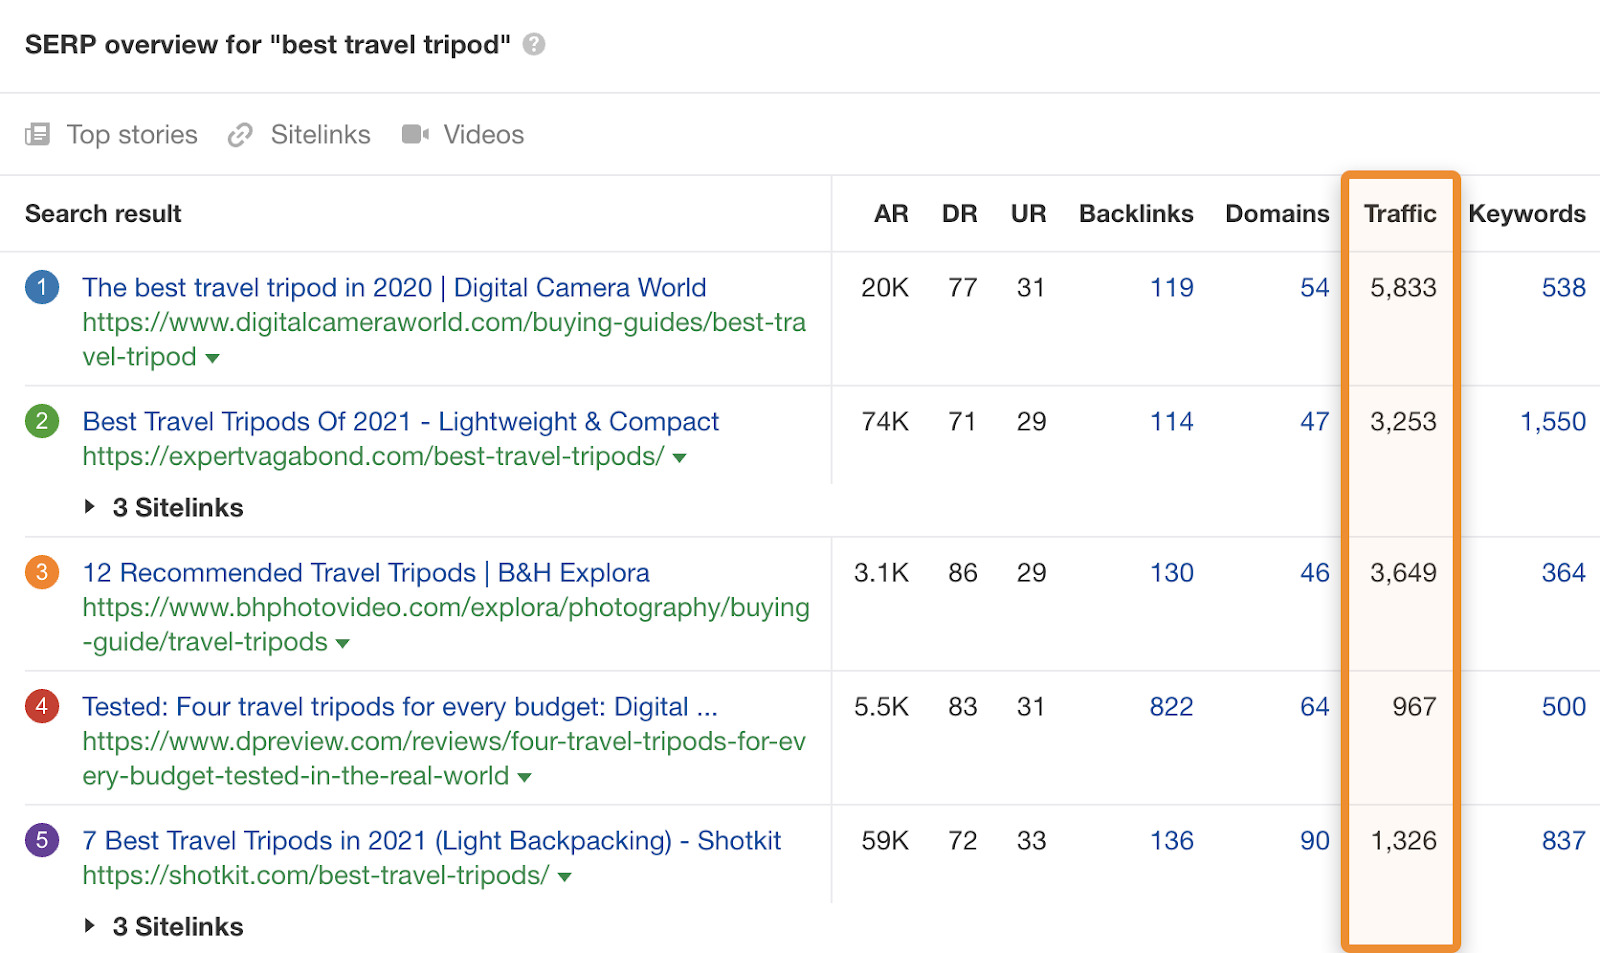This screenshot has width=1600, height=953.
Task: Click the Top stories newspaper icon
Action: [37, 134]
